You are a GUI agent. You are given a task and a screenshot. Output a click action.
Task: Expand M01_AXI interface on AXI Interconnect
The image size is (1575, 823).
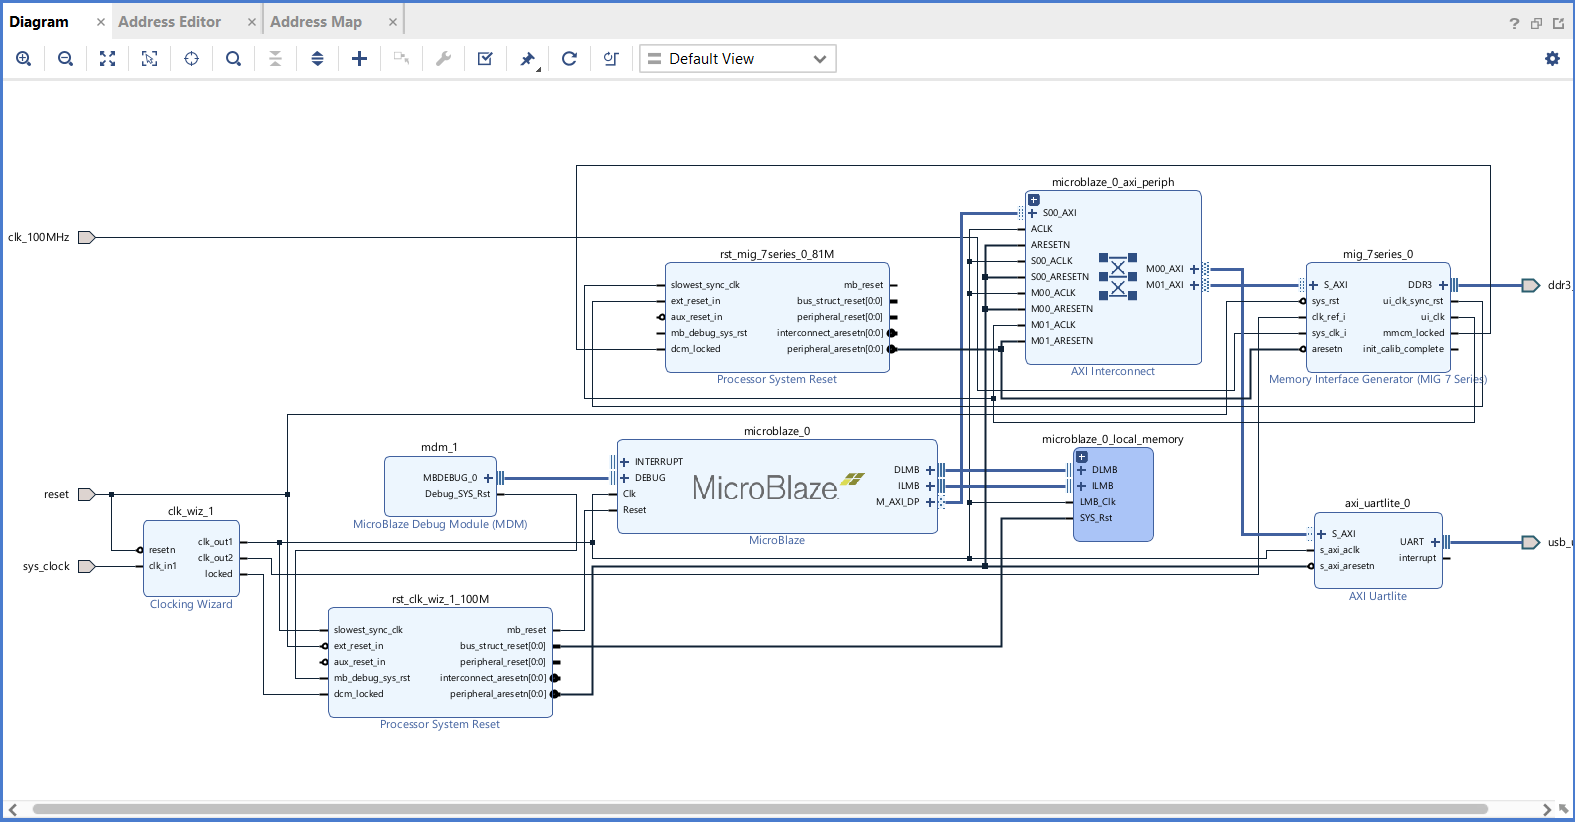click(1194, 285)
